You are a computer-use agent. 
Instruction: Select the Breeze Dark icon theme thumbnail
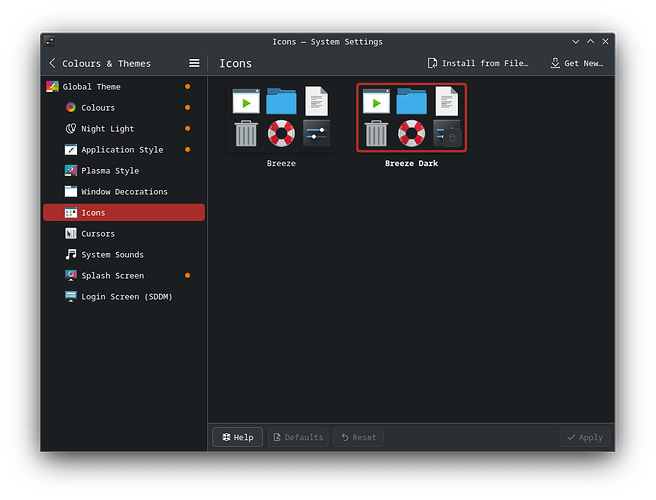click(411, 117)
